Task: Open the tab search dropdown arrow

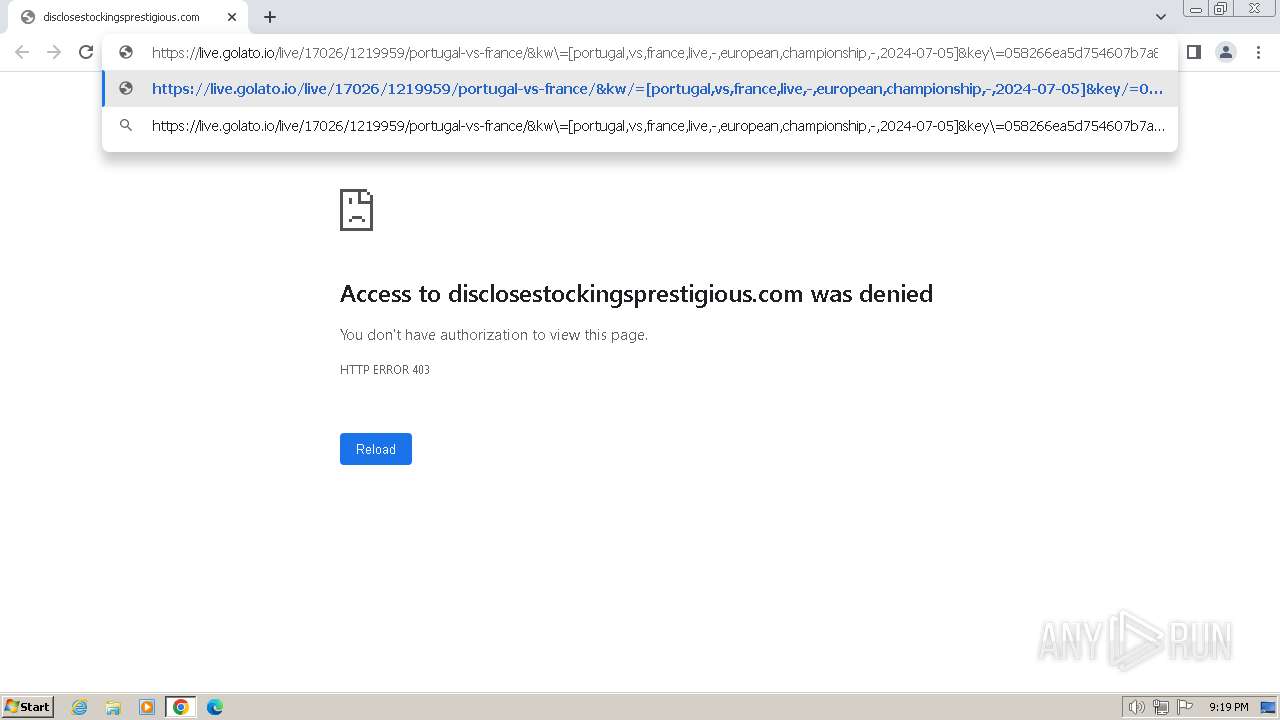Action: tap(1161, 17)
